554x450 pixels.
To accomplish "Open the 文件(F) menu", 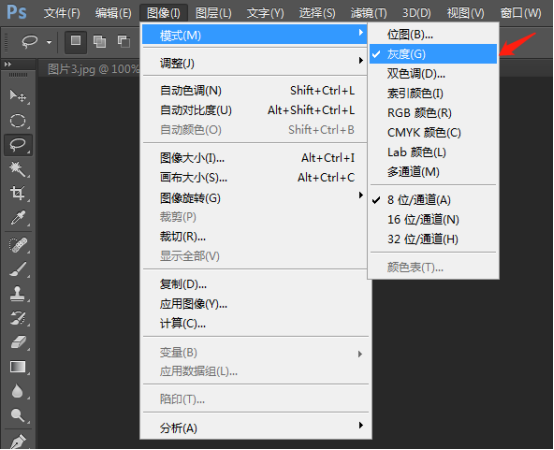I will click(62, 13).
